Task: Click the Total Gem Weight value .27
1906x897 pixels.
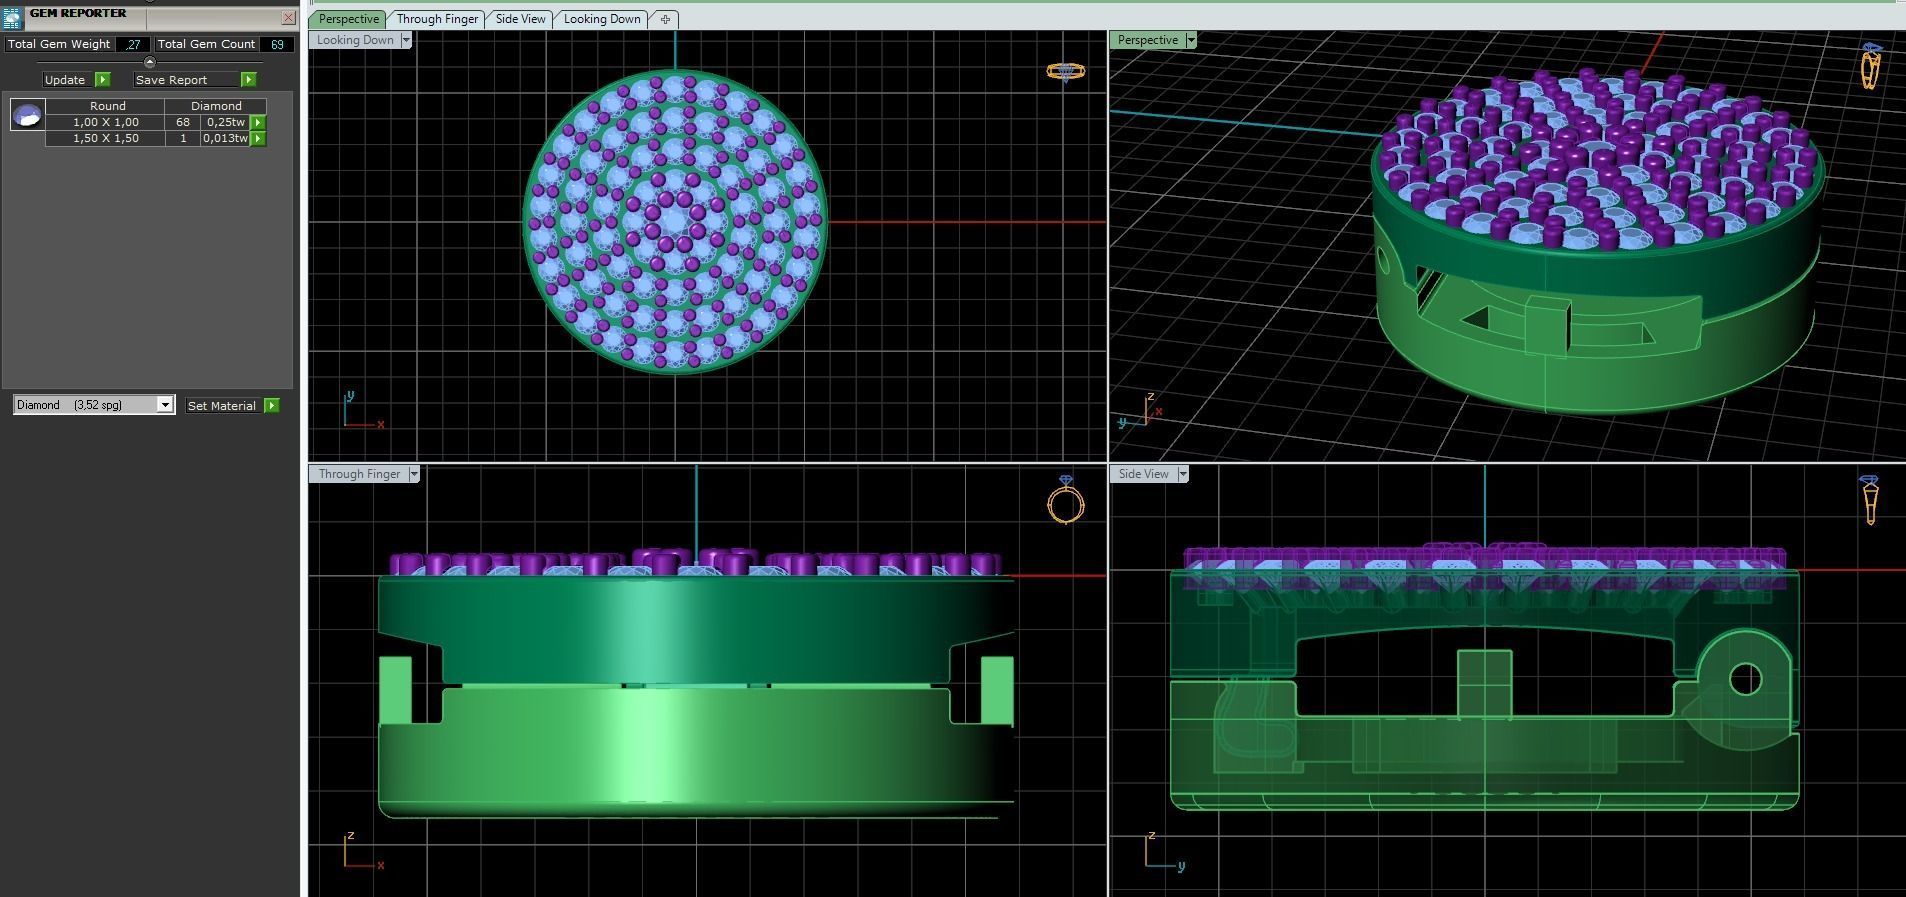Action: point(133,44)
